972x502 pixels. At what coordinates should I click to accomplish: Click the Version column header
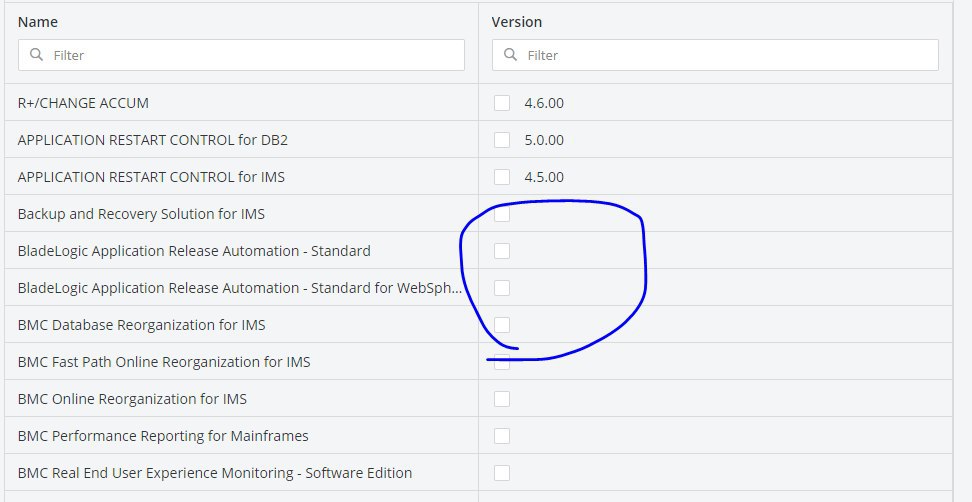coord(517,22)
